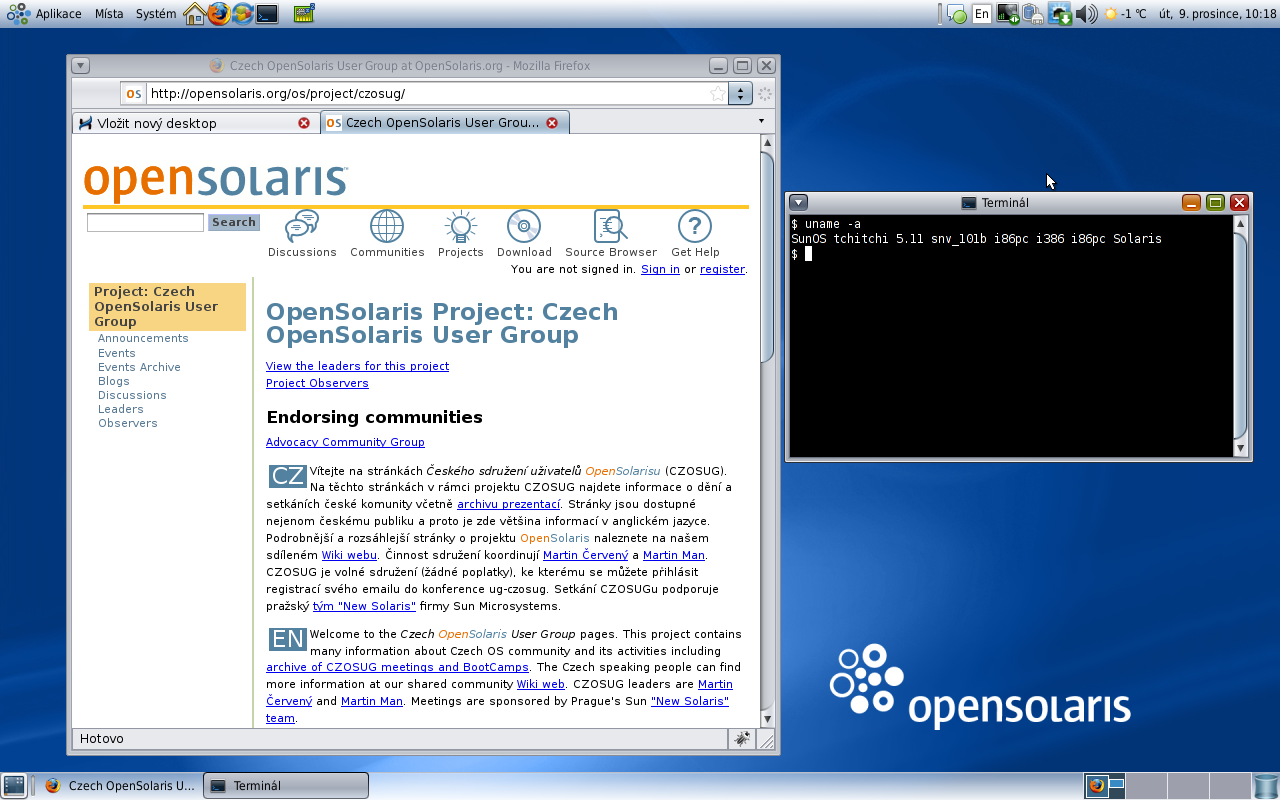
Task: Open the trash bin on bottom panel
Action: (1265, 786)
